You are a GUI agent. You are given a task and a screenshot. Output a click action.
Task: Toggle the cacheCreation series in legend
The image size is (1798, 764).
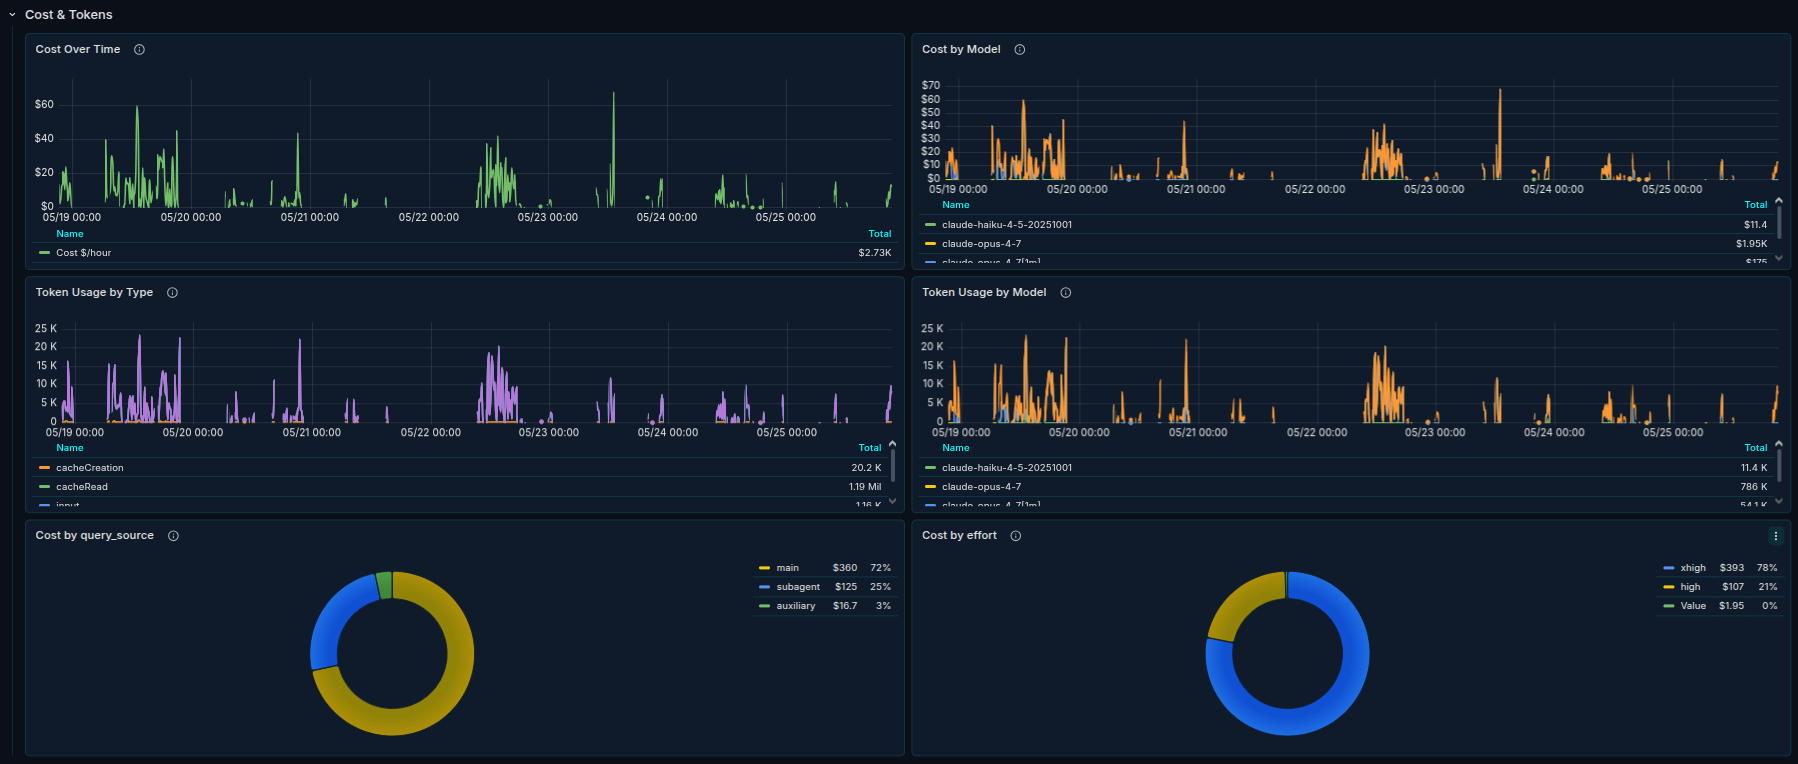[x=90, y=467]
